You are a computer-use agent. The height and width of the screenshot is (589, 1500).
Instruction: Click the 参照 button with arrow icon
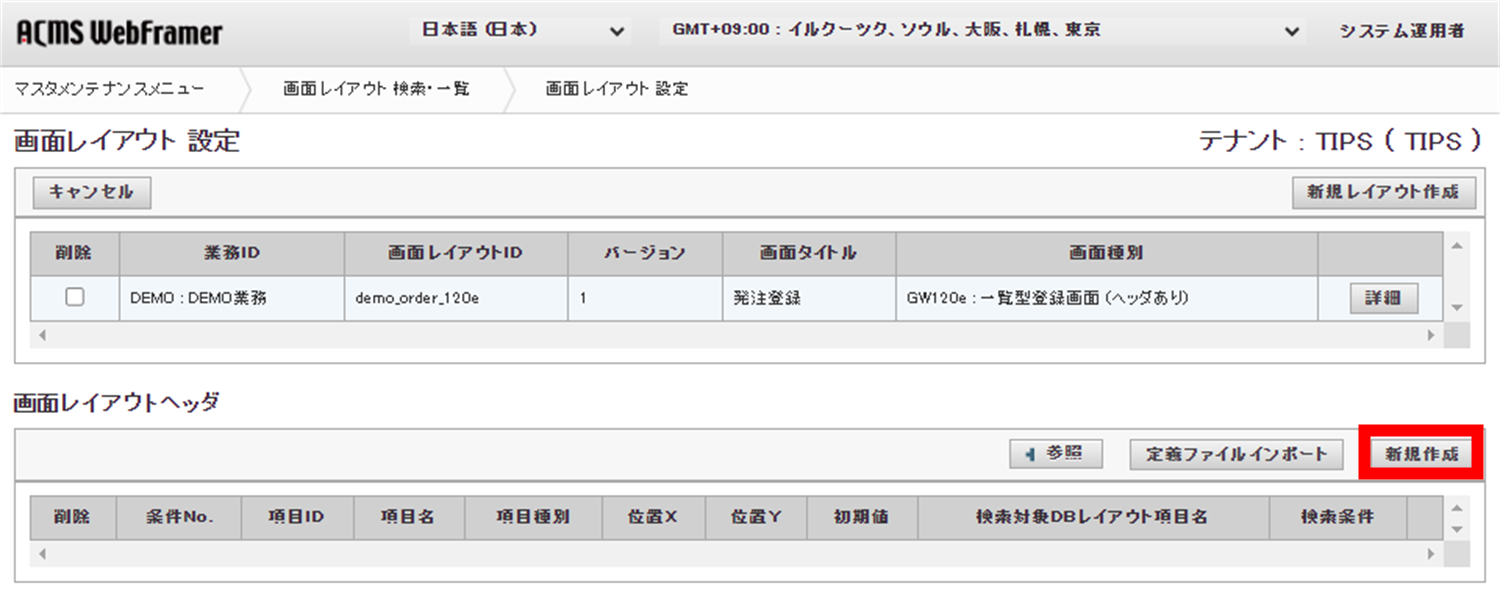tap(1055, 454)
